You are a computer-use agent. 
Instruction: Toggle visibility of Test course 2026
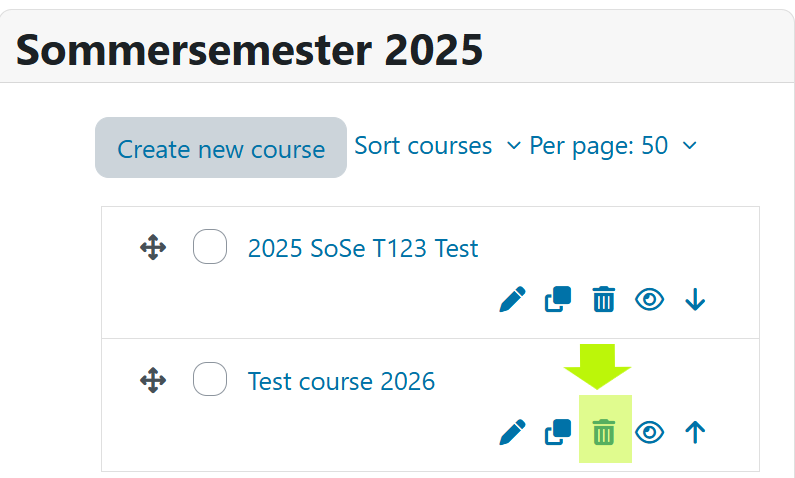pyautogui.click(x=650, y=432)
